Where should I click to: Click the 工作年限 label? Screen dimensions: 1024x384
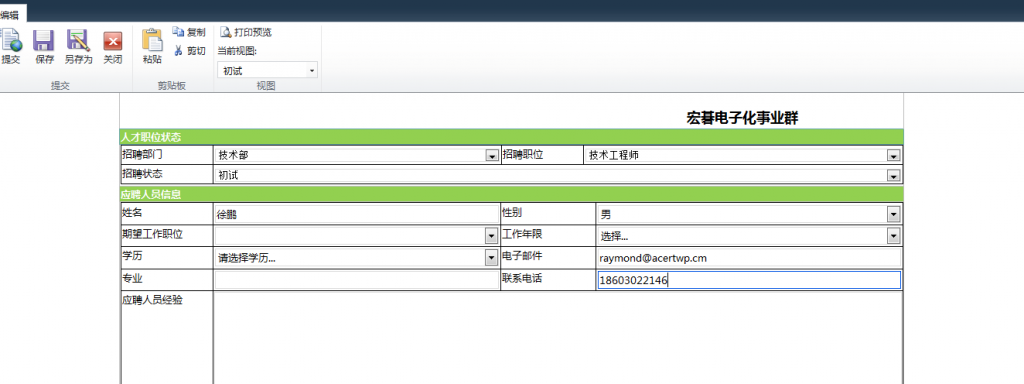[522, 233]
